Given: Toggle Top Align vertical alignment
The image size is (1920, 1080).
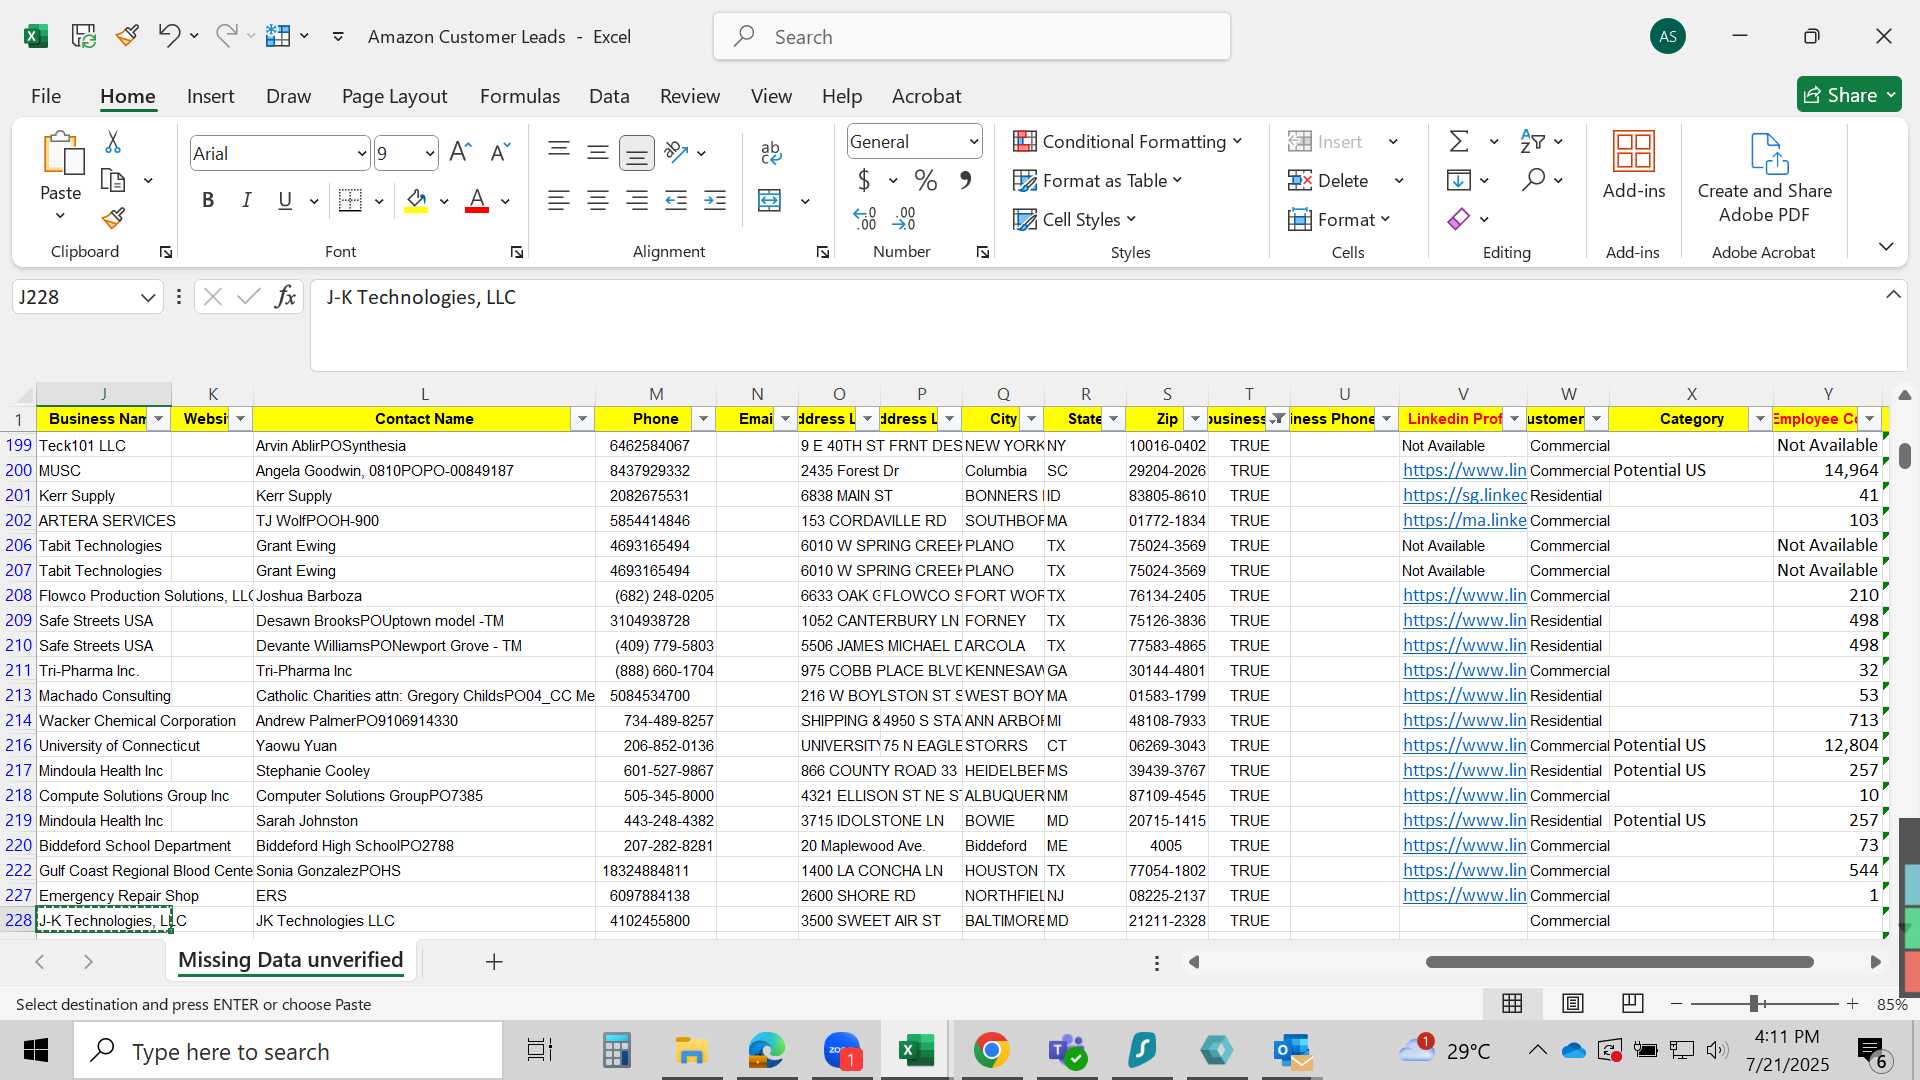Looking at the screenshot, I should (x=558, y=152).
